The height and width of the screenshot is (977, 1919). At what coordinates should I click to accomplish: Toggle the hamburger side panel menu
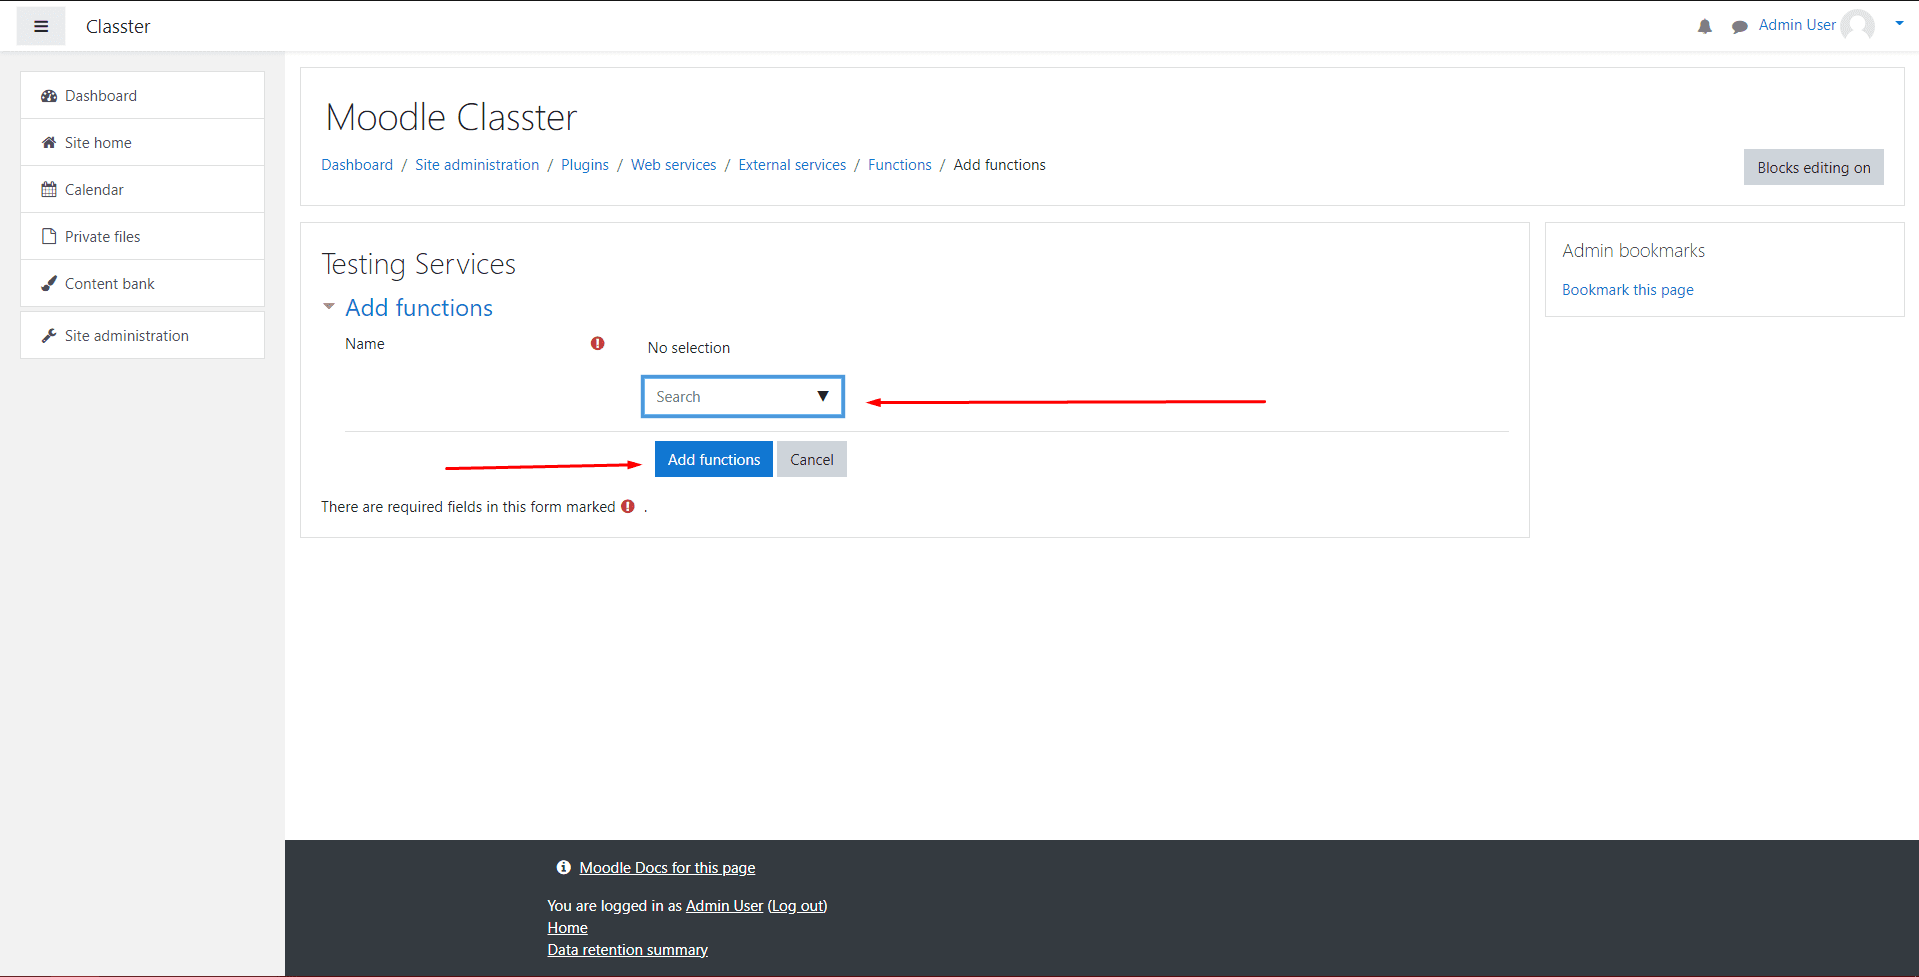pyautogui.click(x=41, y=26)
